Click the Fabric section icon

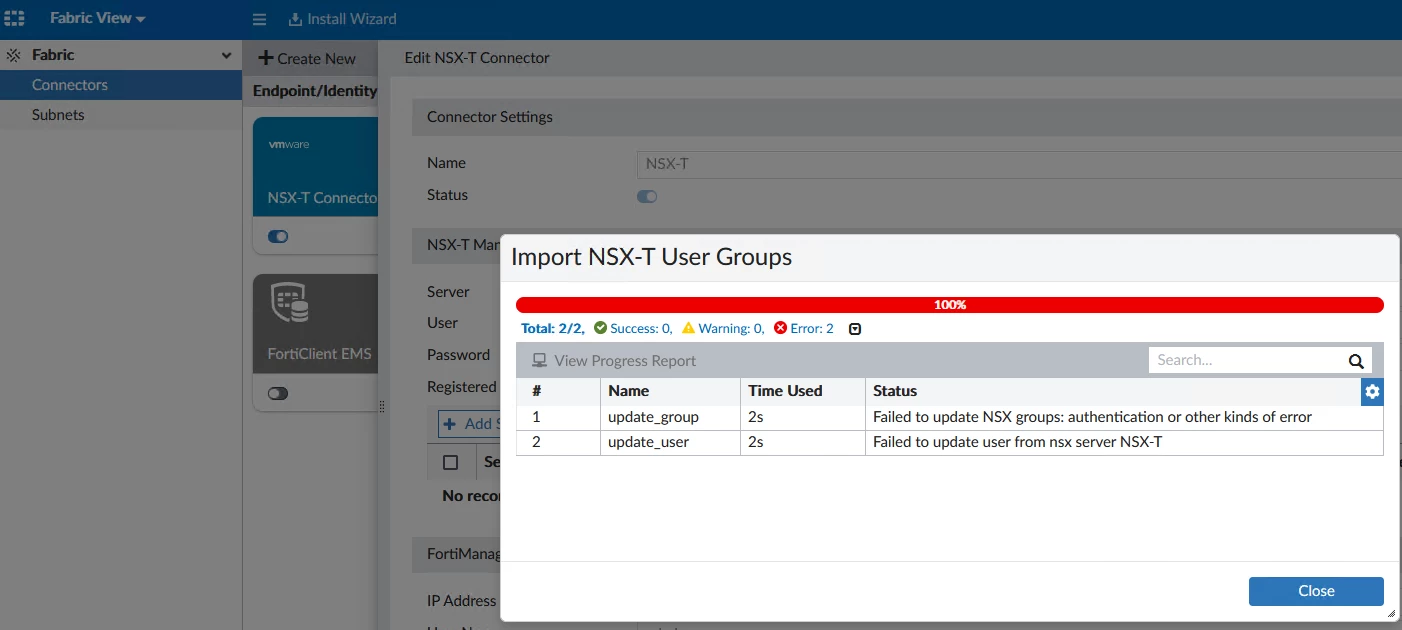[14, 55]
